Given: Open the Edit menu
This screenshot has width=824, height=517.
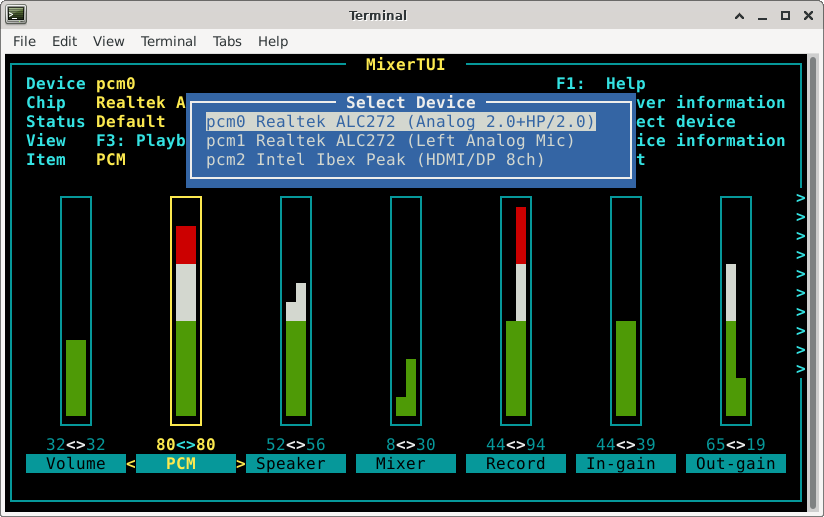Looking at the screenshot, I should point(64,41).
